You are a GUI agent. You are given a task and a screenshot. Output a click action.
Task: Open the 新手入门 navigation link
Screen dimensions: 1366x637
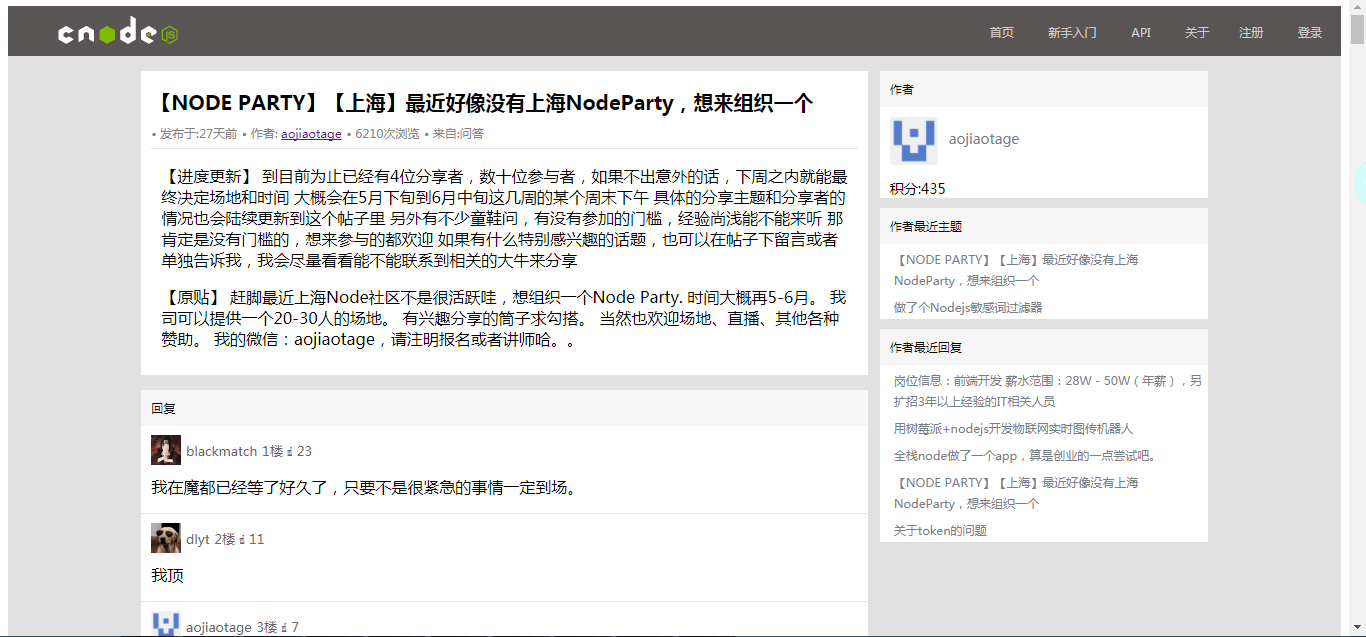pyautogui.click(x=1072, y=32)
